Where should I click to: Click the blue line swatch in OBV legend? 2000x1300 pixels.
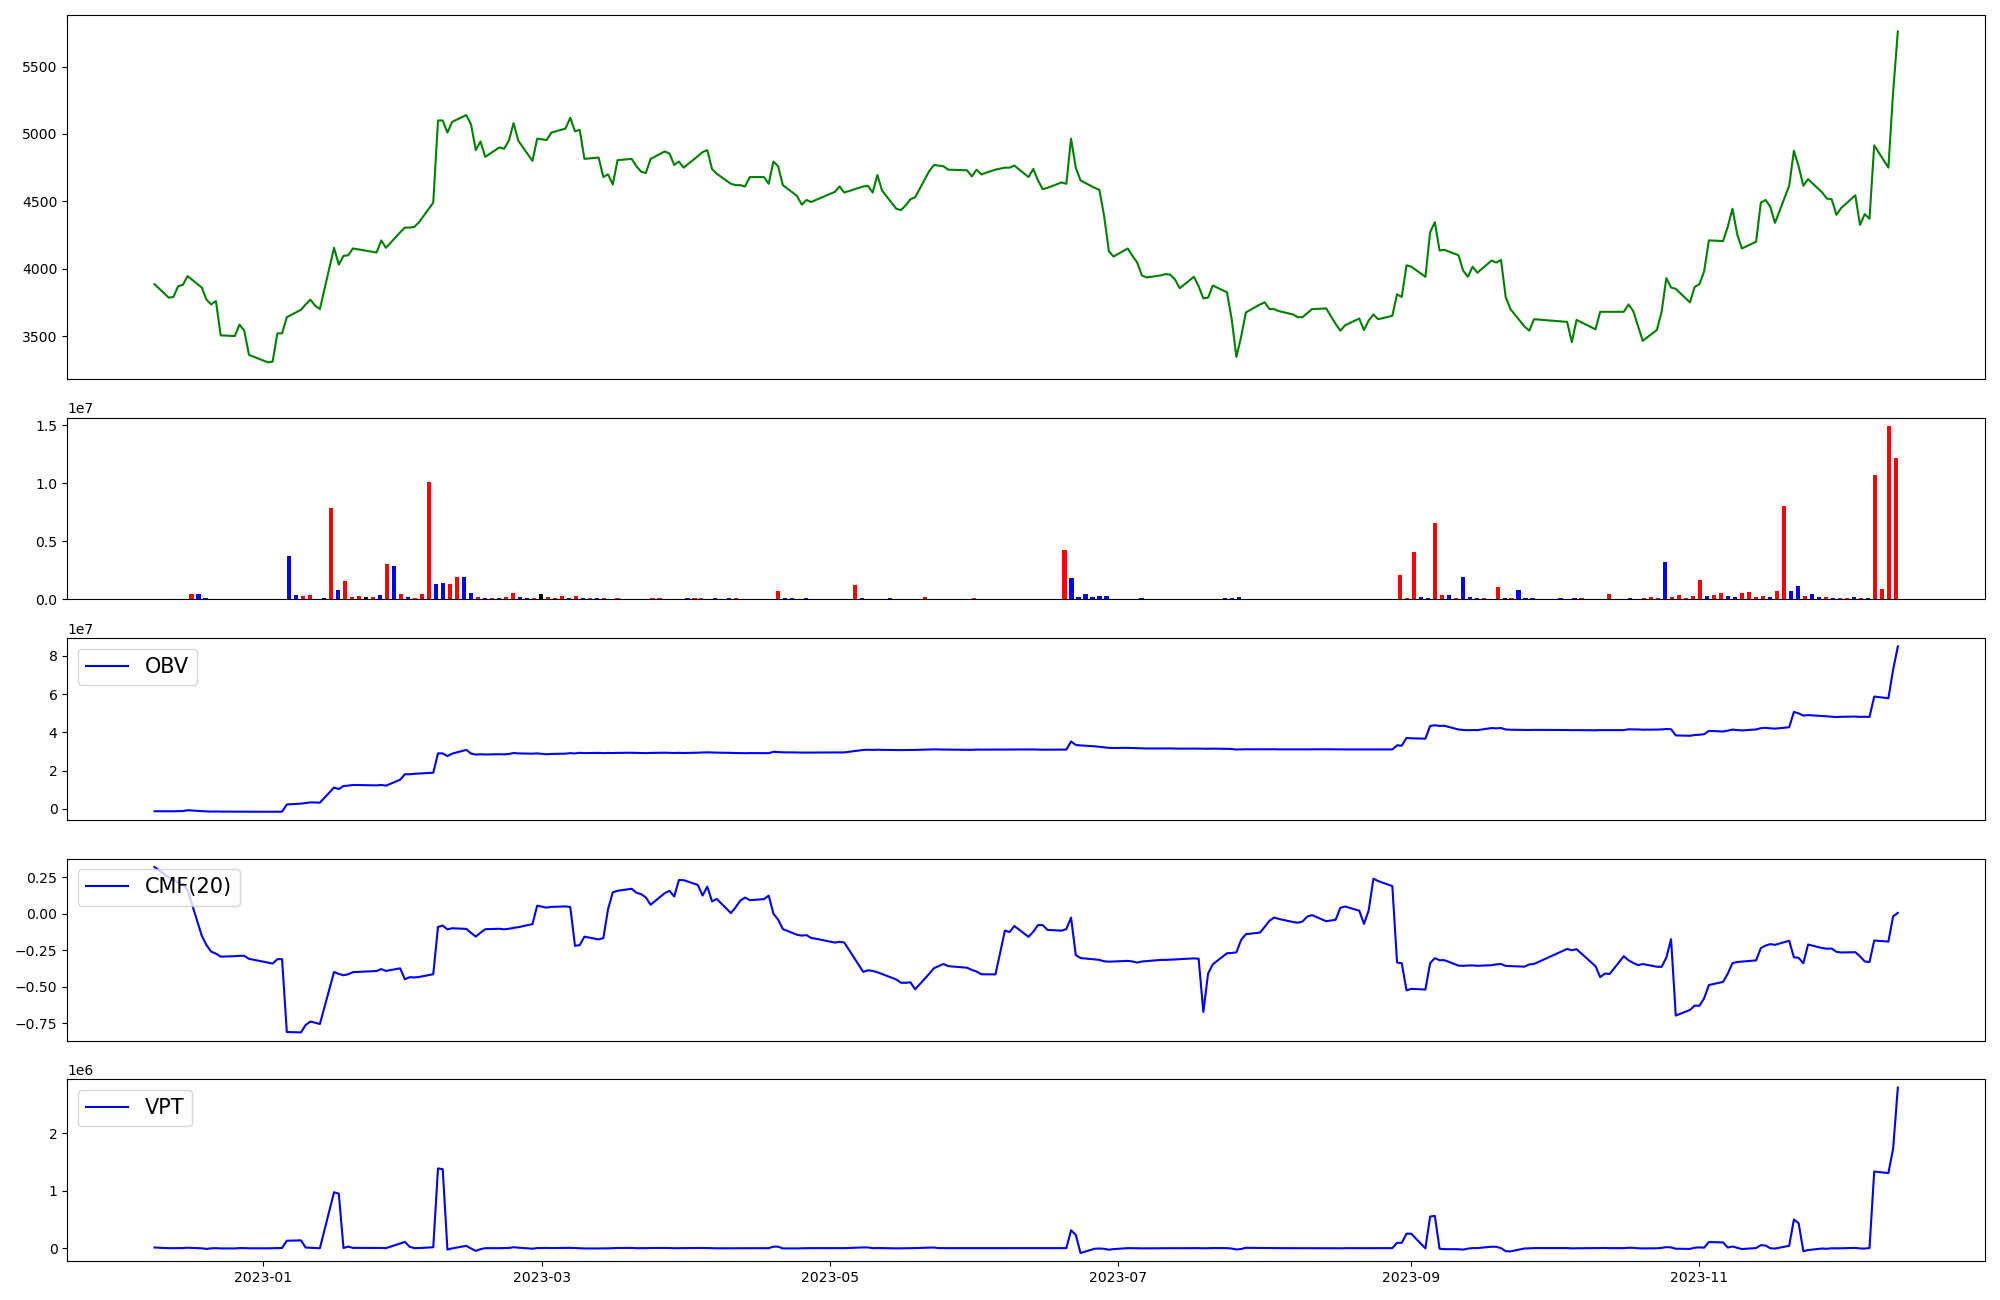(108, 667)
